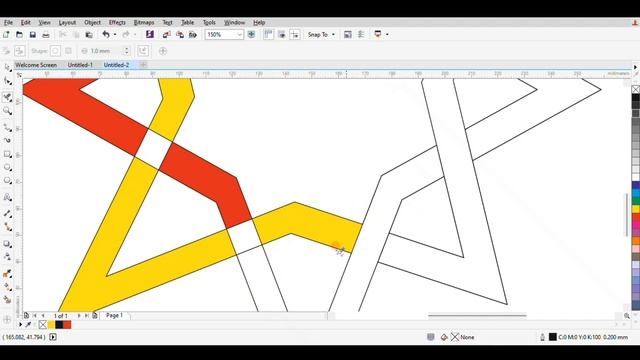This screenshot has height=360, width=640.
Task: Click the Quick Customize plus under toolbox
Action: tap(7, 319)
